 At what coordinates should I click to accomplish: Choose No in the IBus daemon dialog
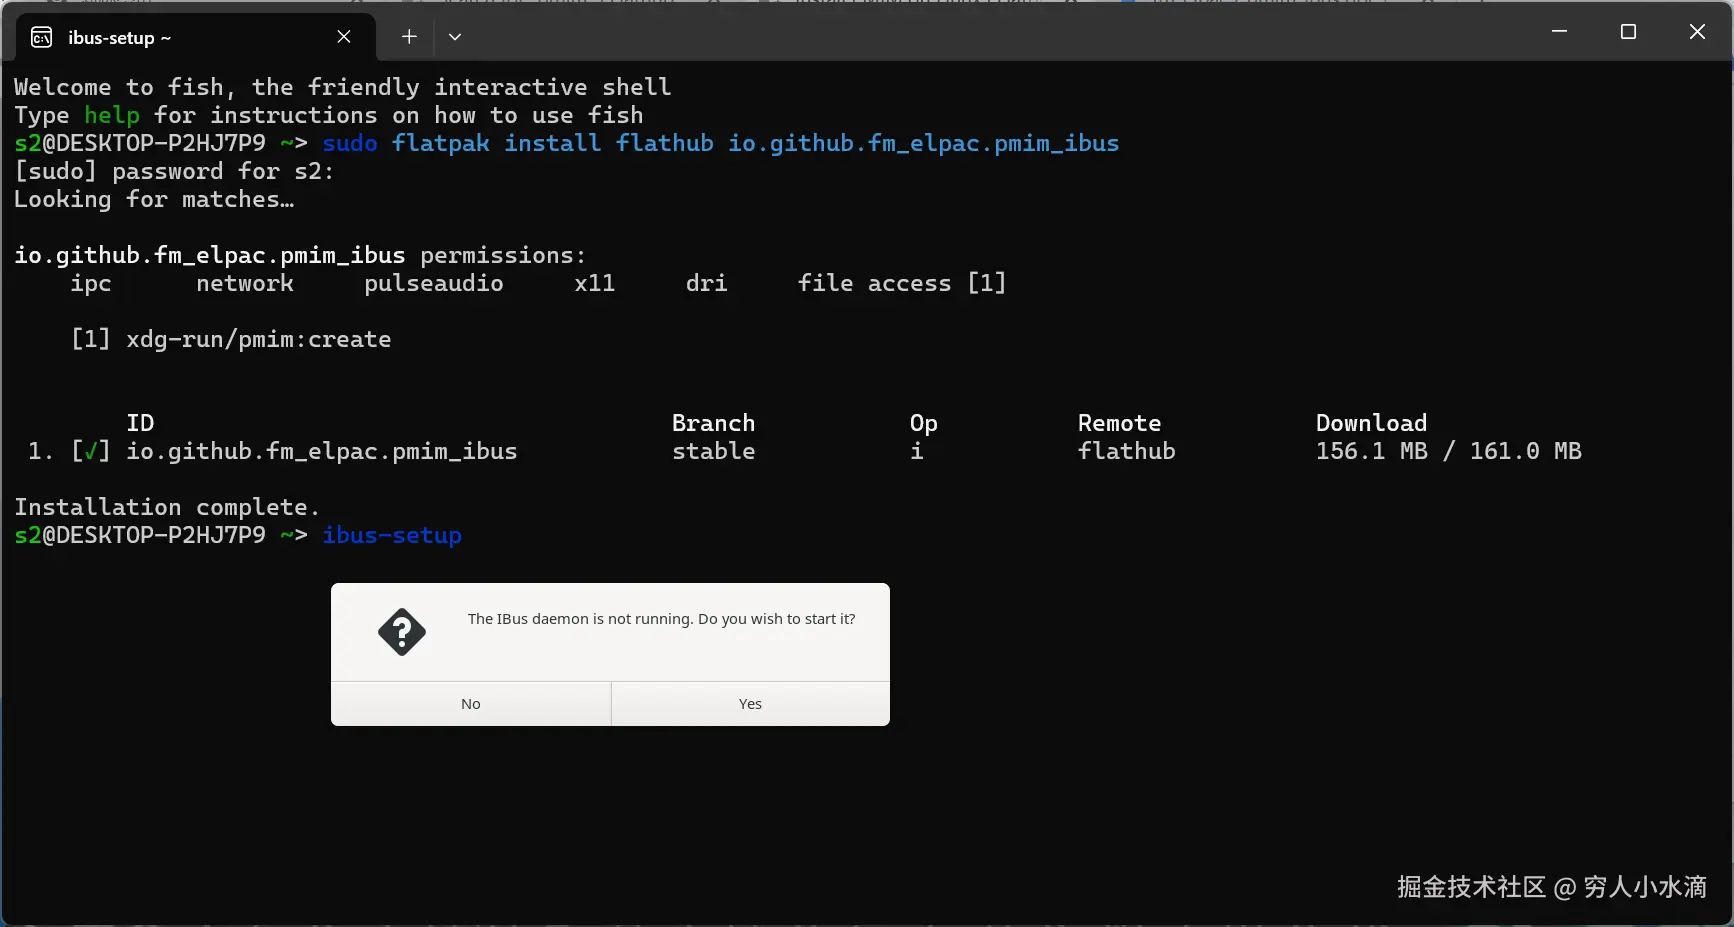click(471, 704)
